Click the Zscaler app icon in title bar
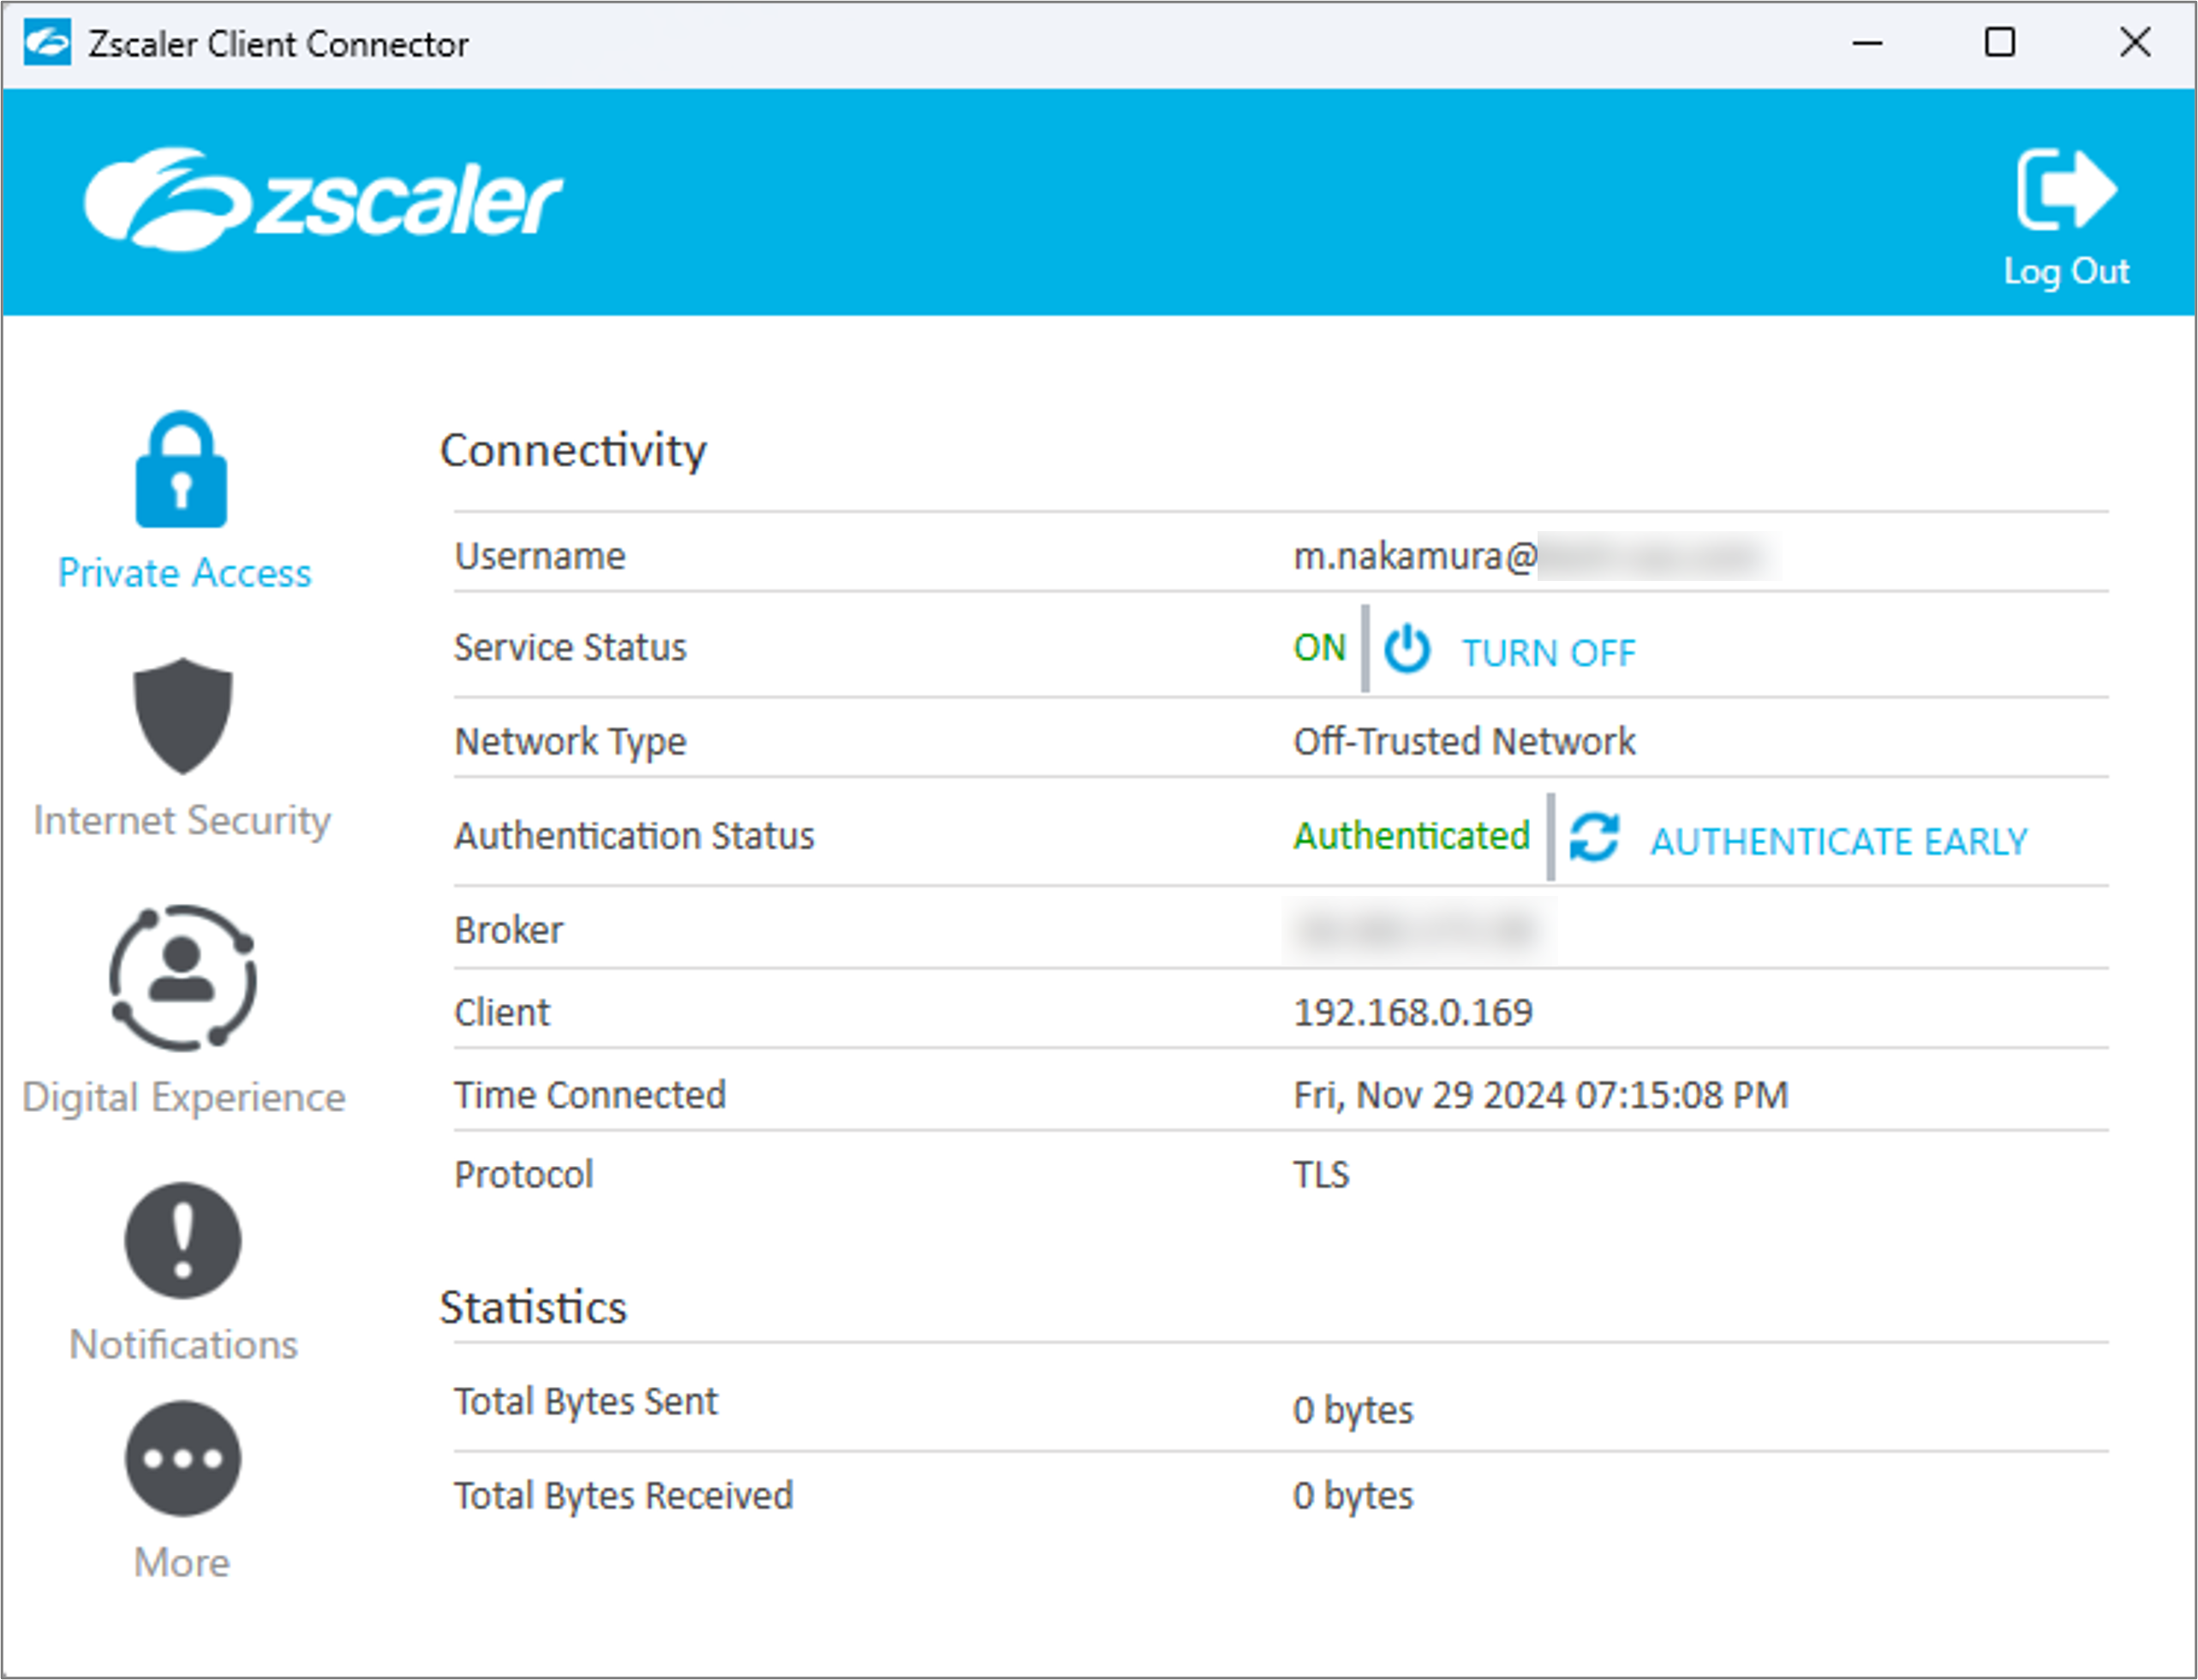 coord(47,42)
